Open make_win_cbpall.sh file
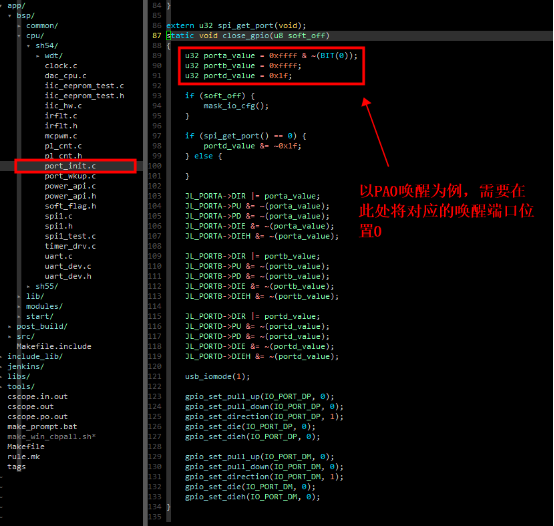The width and height of the screenshot is (554, 526). (52, 437)
